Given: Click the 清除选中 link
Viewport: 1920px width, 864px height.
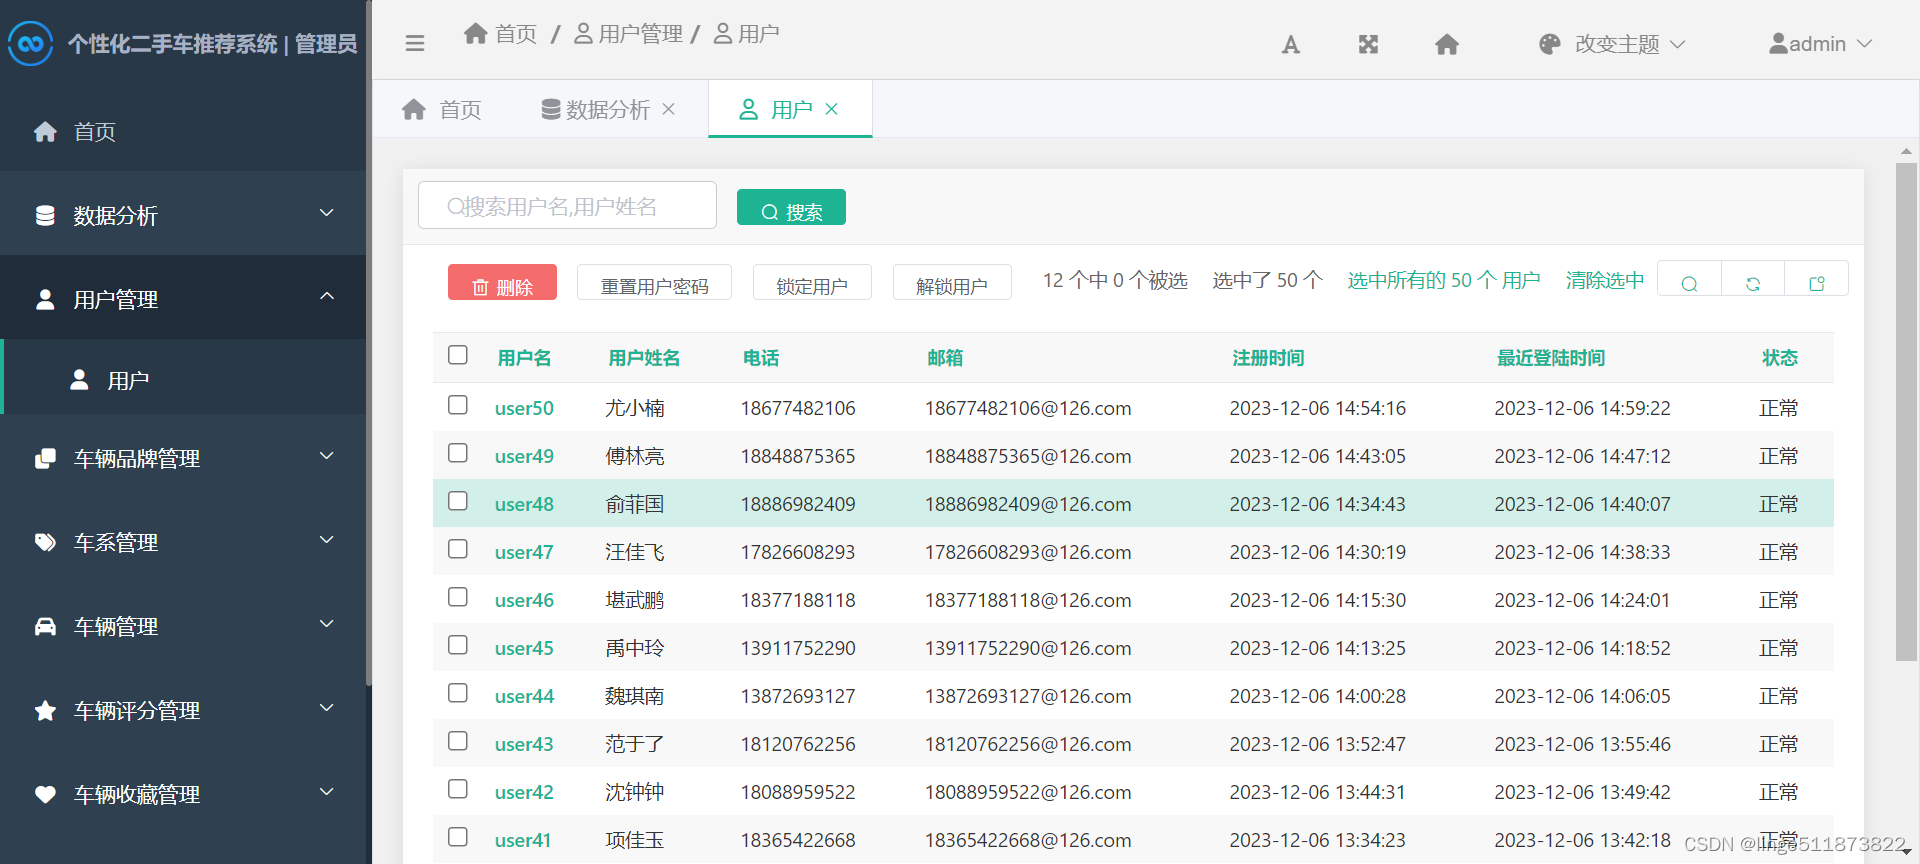Looking at the screenshot, I should click(x=1605, y=280).
